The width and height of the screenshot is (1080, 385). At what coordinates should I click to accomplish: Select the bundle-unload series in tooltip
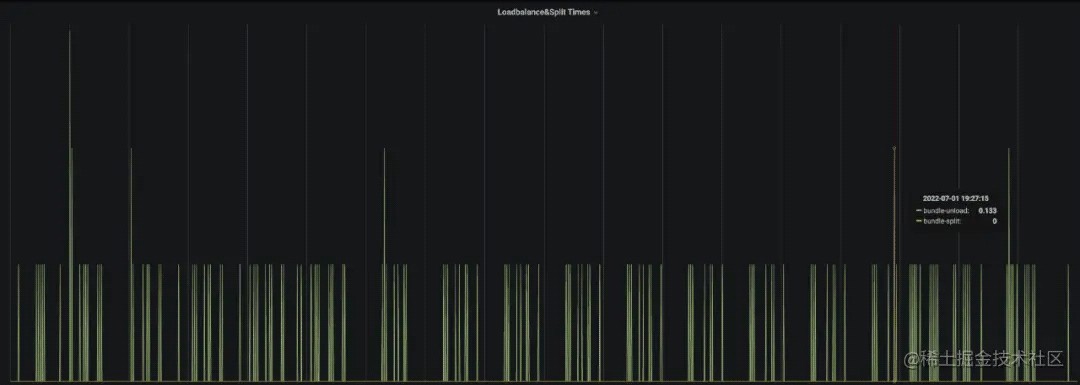[946, 211]
